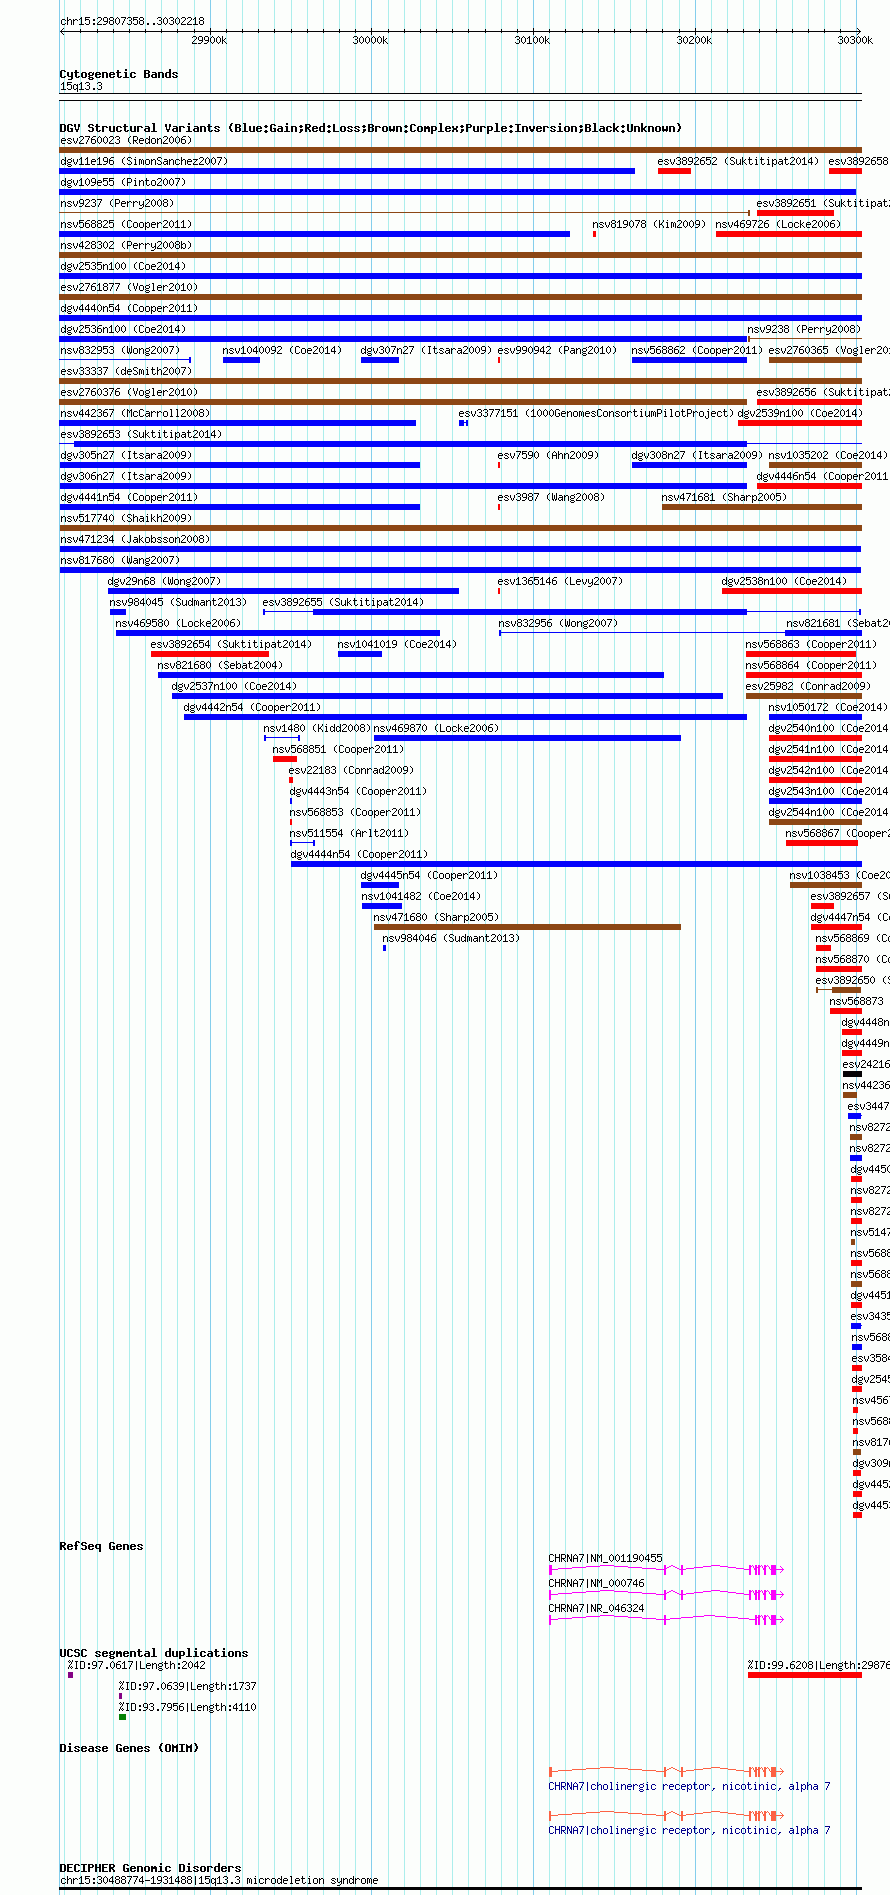Click the dgv29n68 (Wong2007) label
Viewport: 890px width, 1895px height.
point(165,581)
